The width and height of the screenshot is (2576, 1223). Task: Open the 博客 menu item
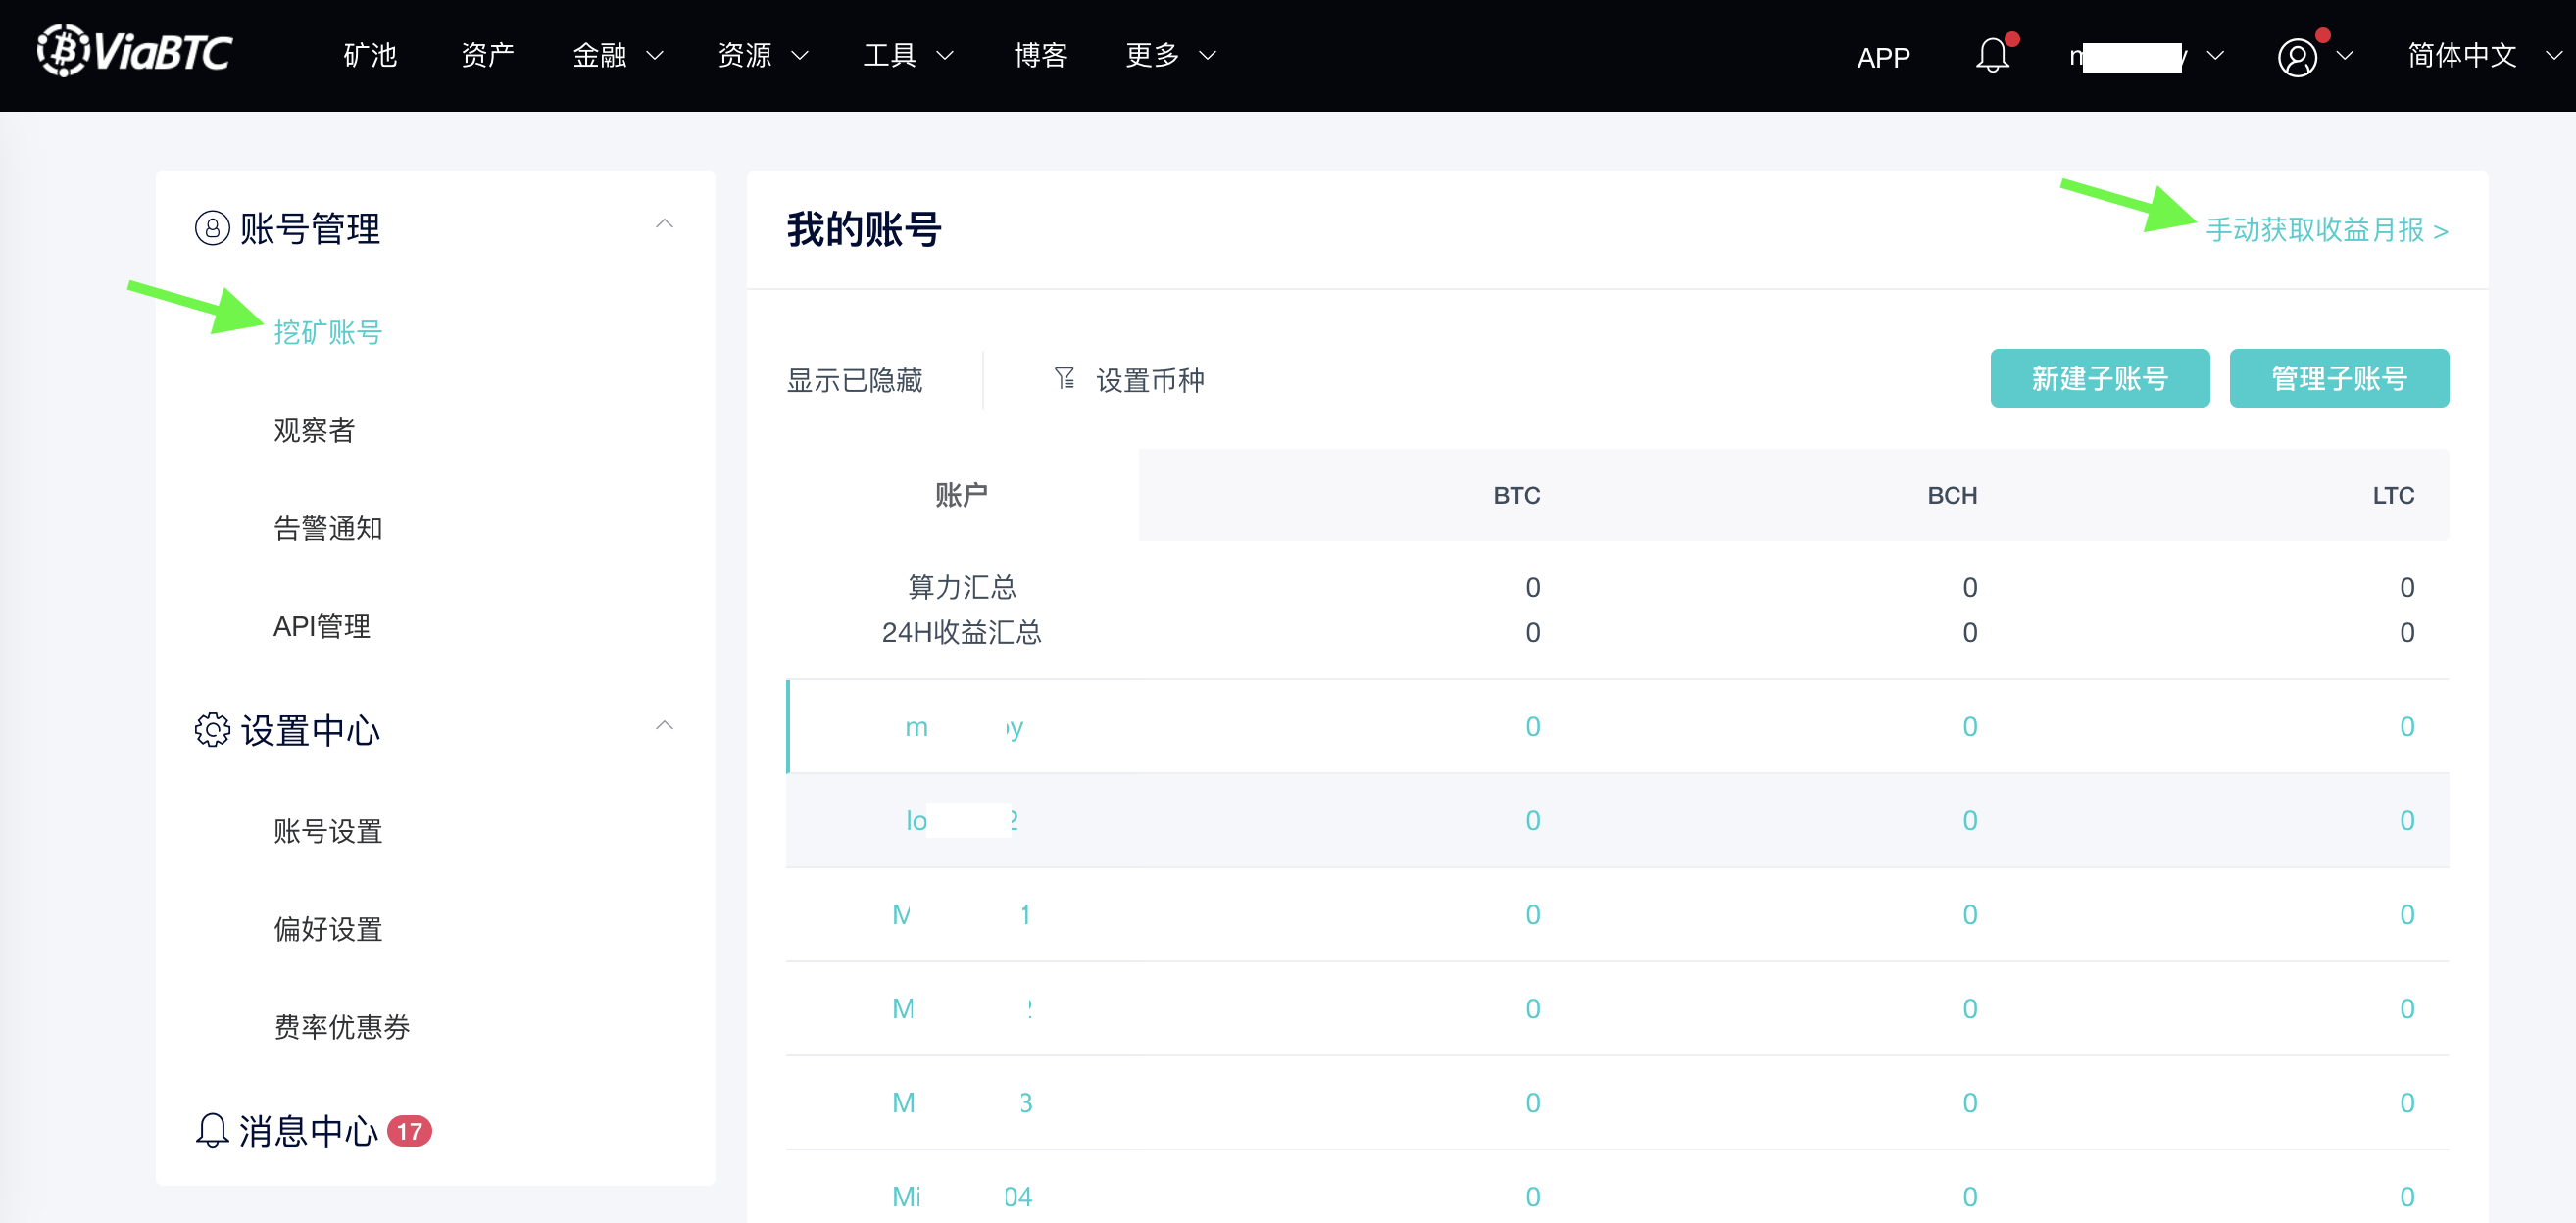(1040, 55)
